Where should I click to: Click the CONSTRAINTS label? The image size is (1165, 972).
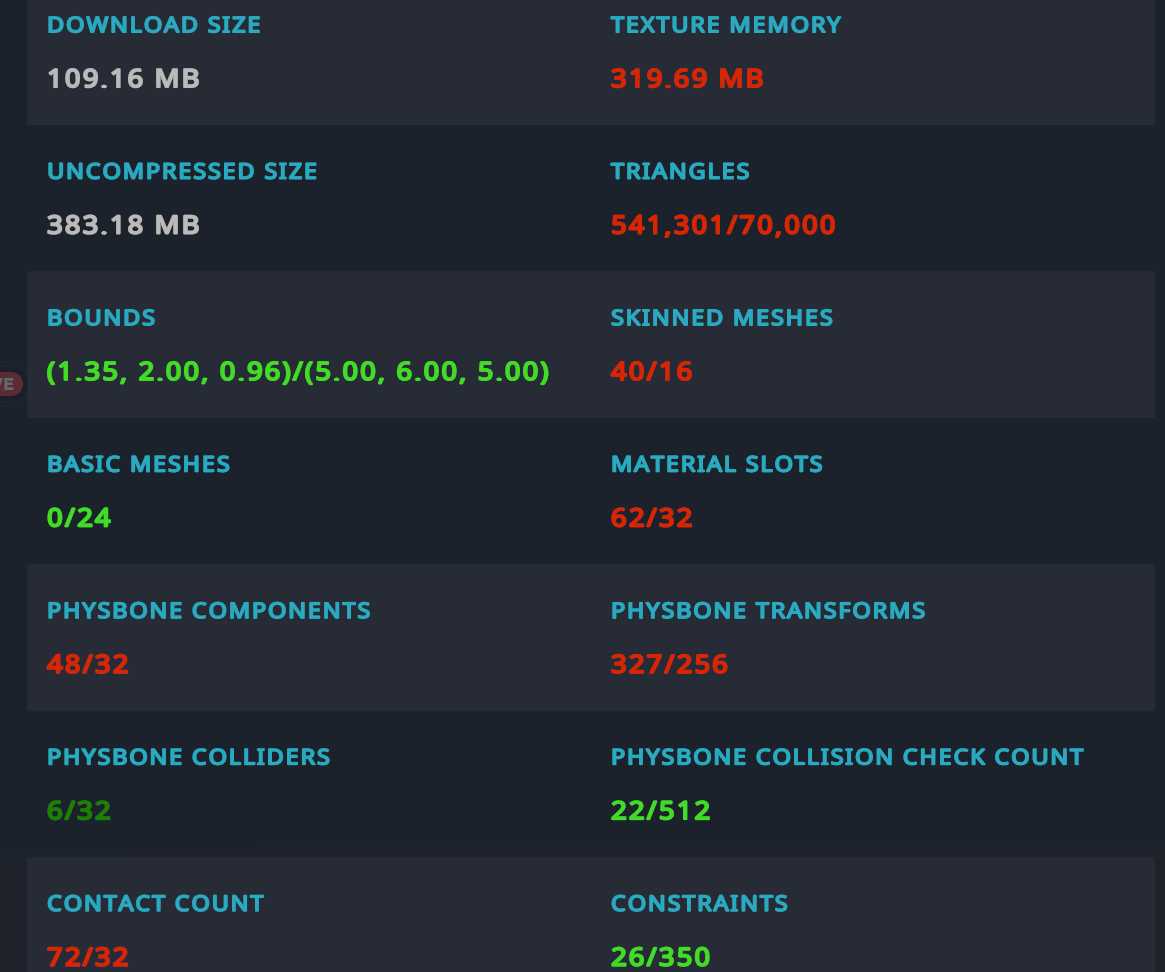tap(699, 903)
